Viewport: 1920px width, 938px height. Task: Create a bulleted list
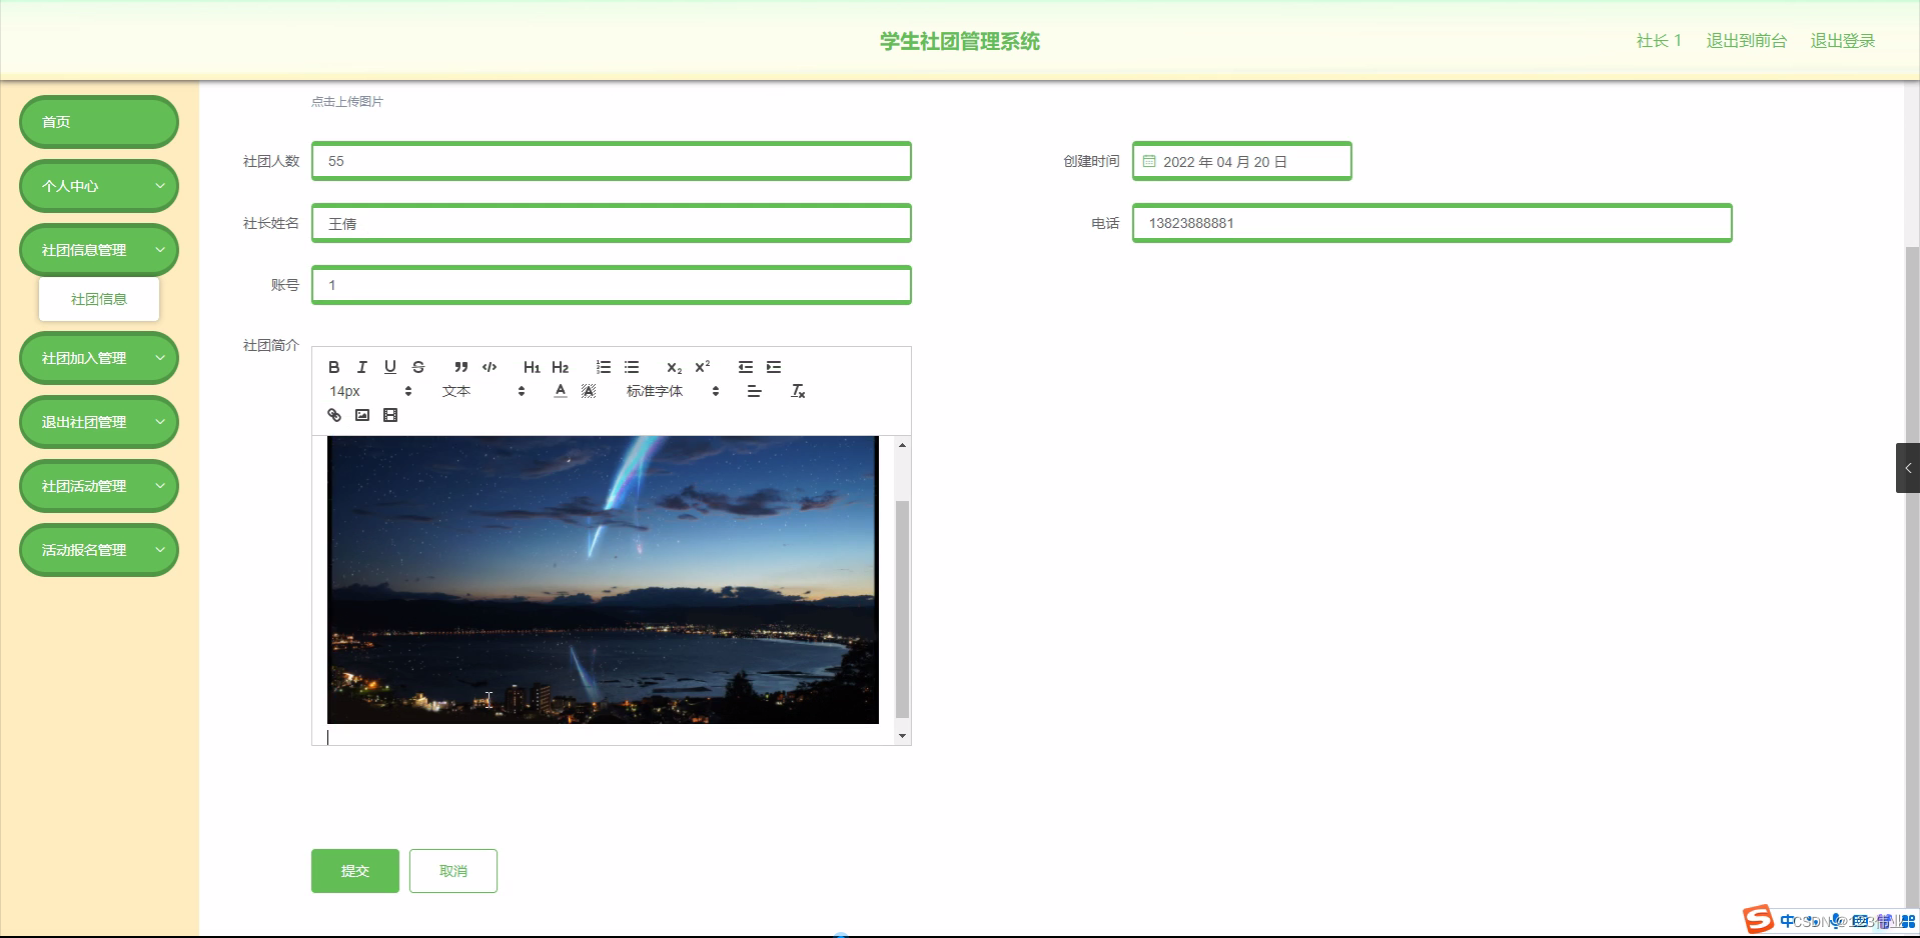point(631,367)
